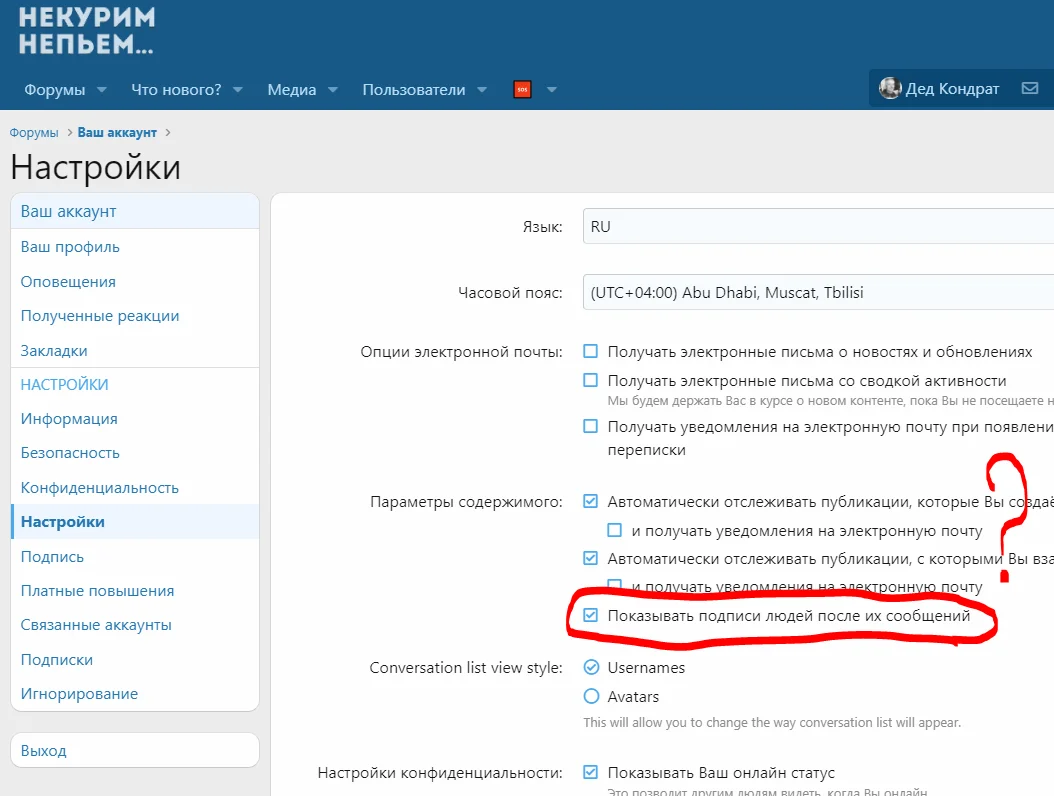This screenshot has height=796, width=1054.
Task: Expand the Что нового? dropdown arrow
Action: [x=237, y=89]
